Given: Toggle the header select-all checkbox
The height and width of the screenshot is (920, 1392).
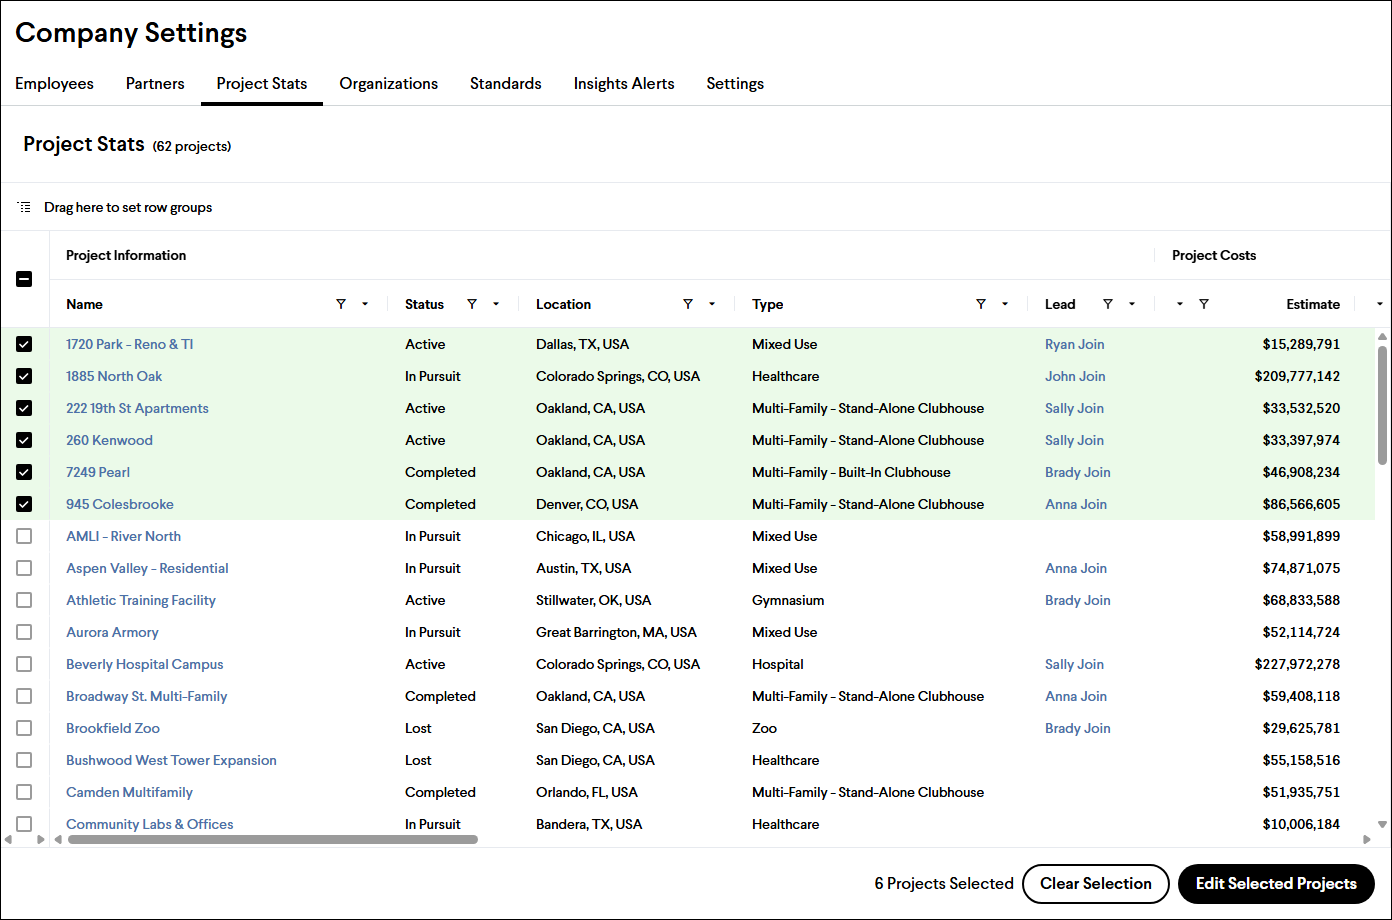Looking at the screenshot, I should tap(24, 280).
